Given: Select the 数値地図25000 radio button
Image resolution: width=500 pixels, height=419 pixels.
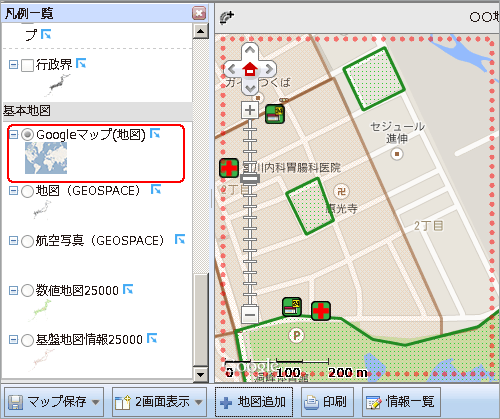Looking at the screenshot, I should 27,291.
